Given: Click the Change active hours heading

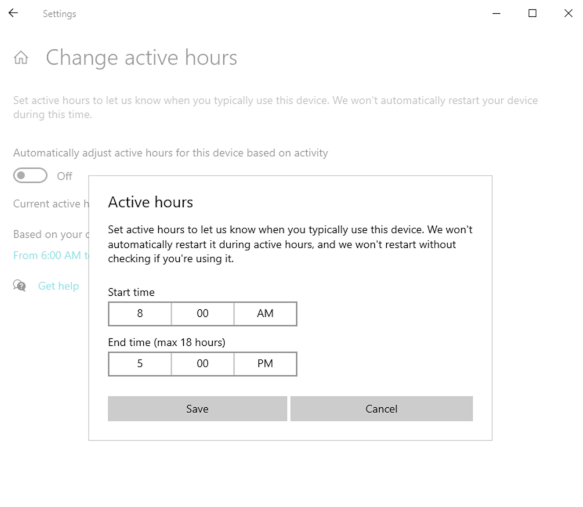Looking at the screenshot, I should (x=141, y=58).
